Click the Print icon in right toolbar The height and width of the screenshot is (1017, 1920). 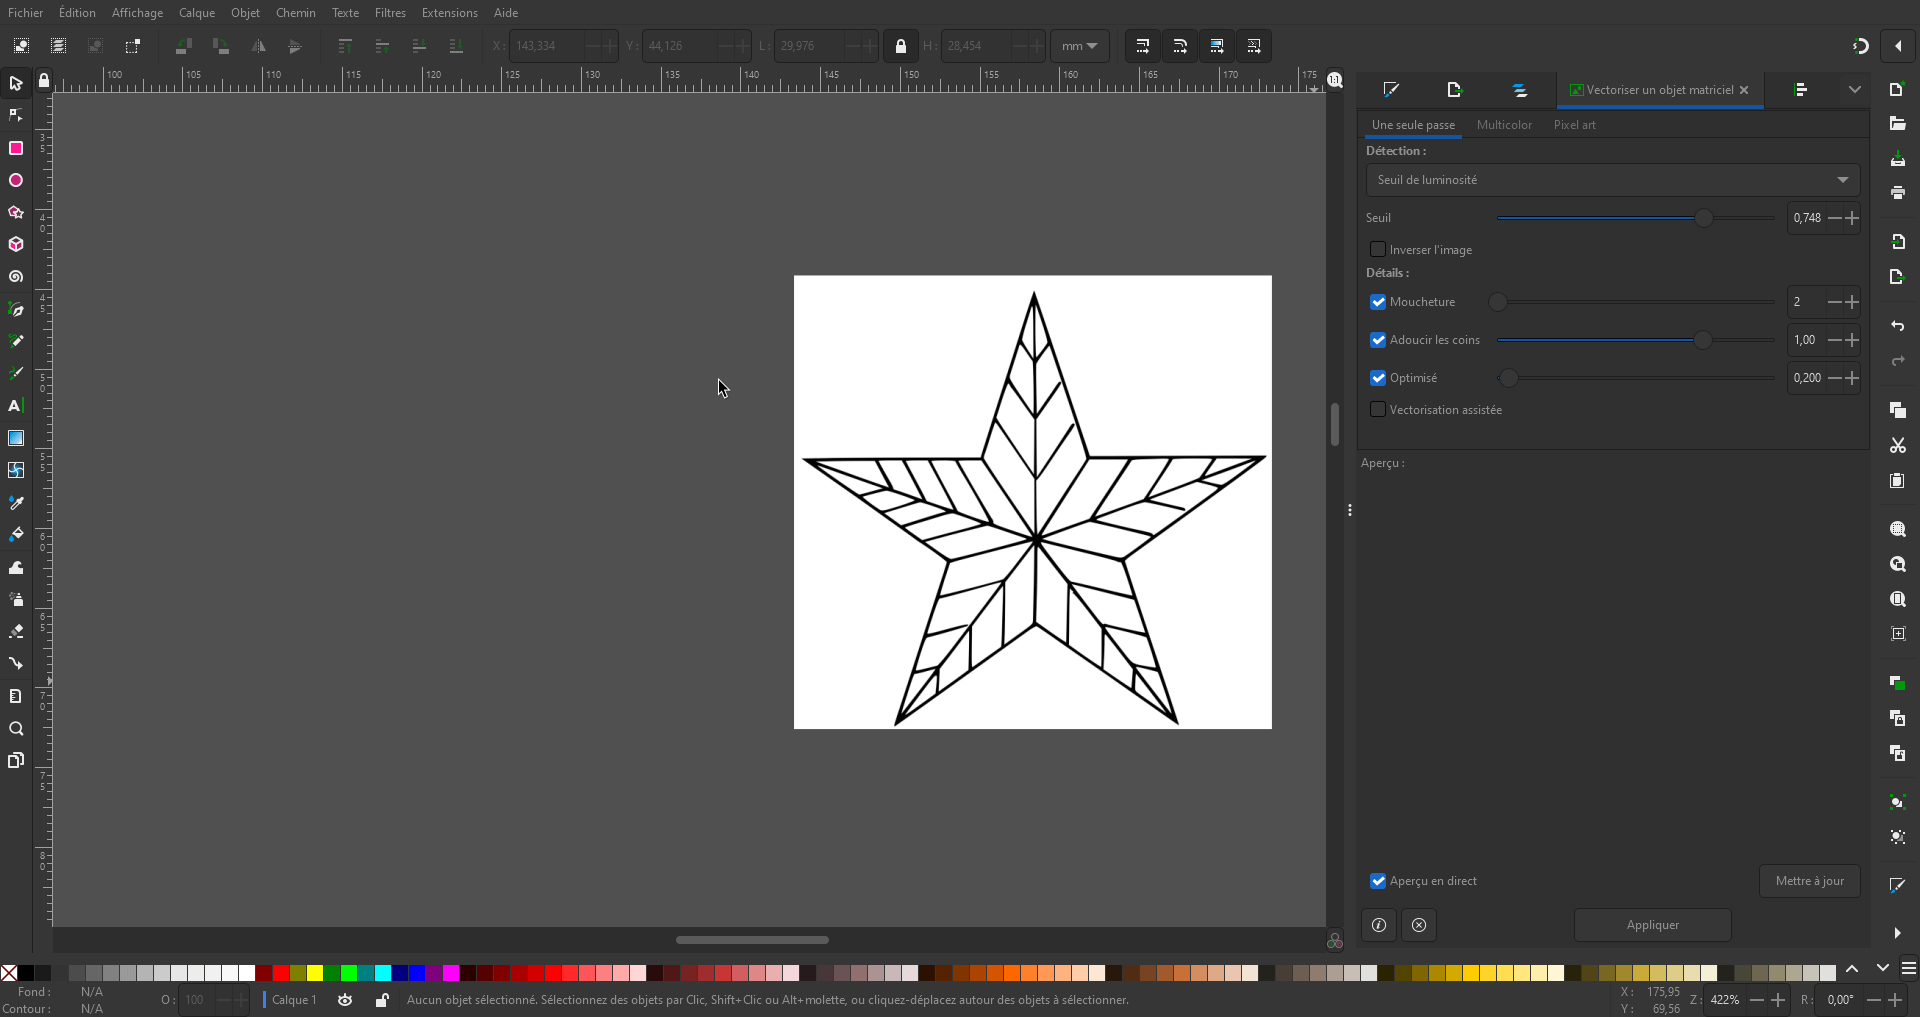coord(1897,193)
